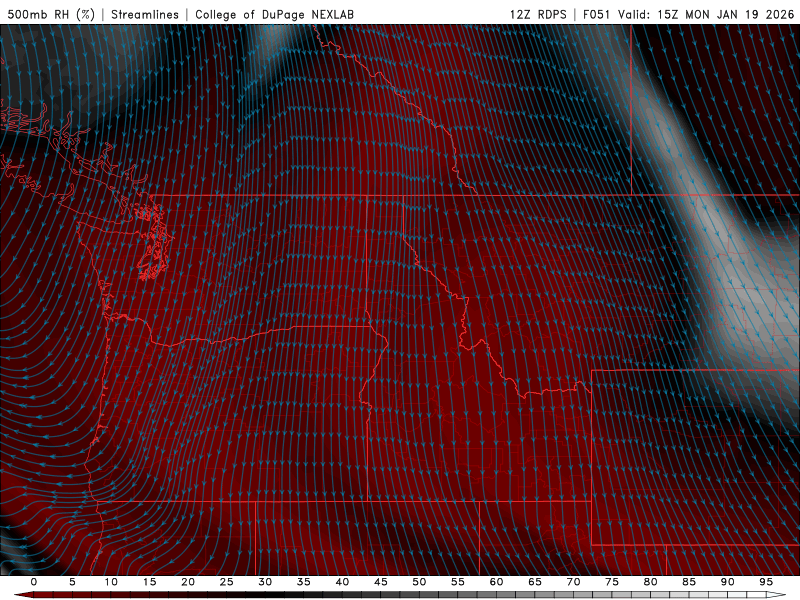This screenshot has width=800, height=600.
Task: Click the colorbar label "50"
Action: [419, 582]
